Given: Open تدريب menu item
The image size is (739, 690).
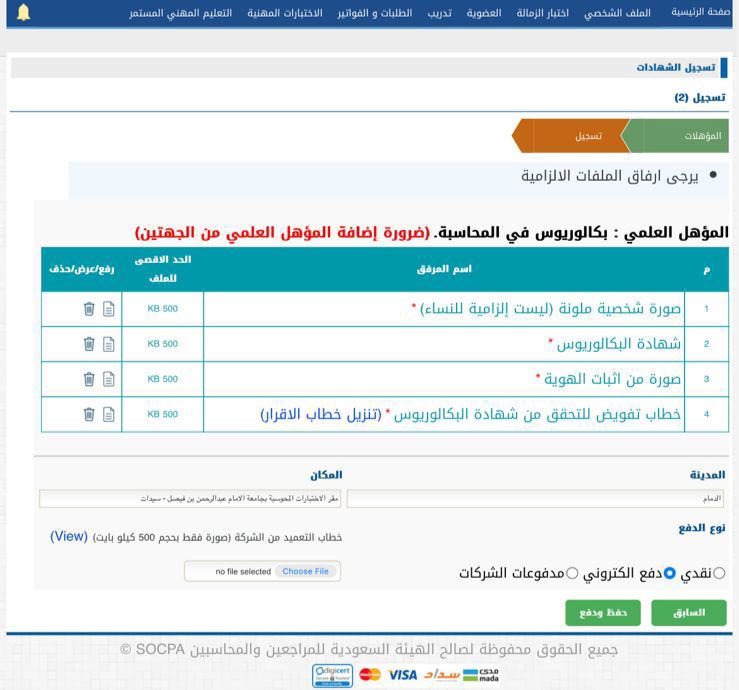Looking at the screenshot, I should 440,13.
